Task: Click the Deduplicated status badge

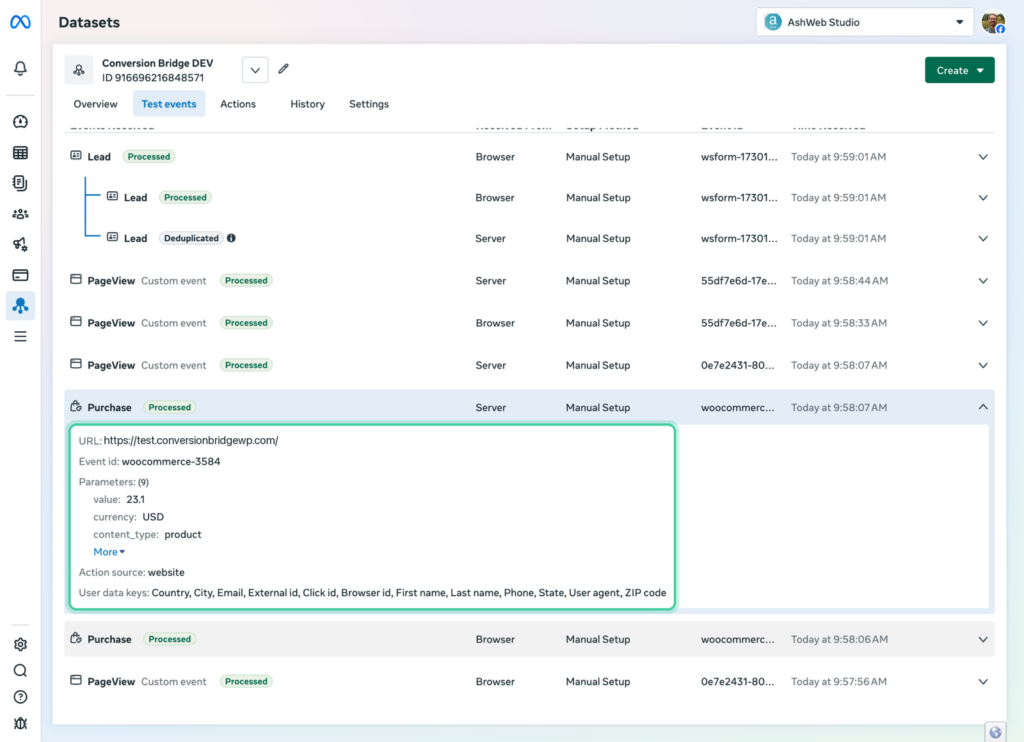Action: pyautogui.click(x=191, y=238)
